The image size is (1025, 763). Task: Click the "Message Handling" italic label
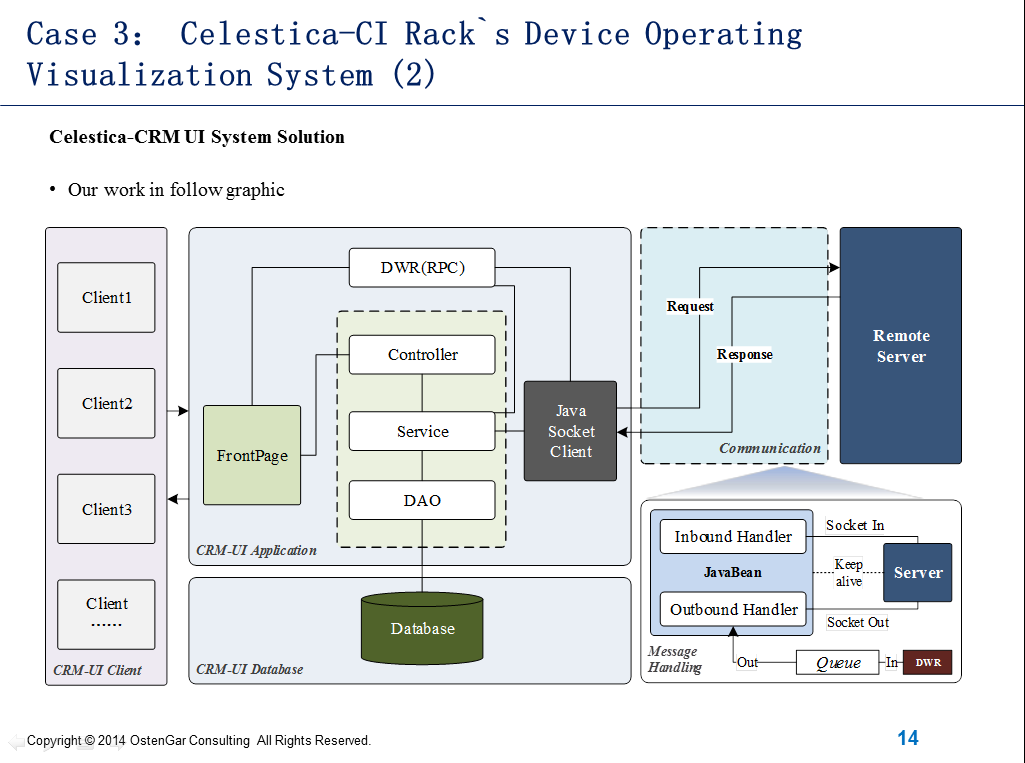tap(675, 659)
